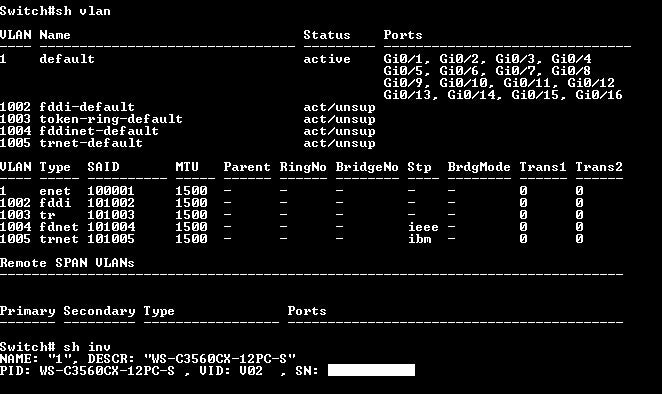Select the 'SAID' column header
662x394 pixels.
point(103,167)
